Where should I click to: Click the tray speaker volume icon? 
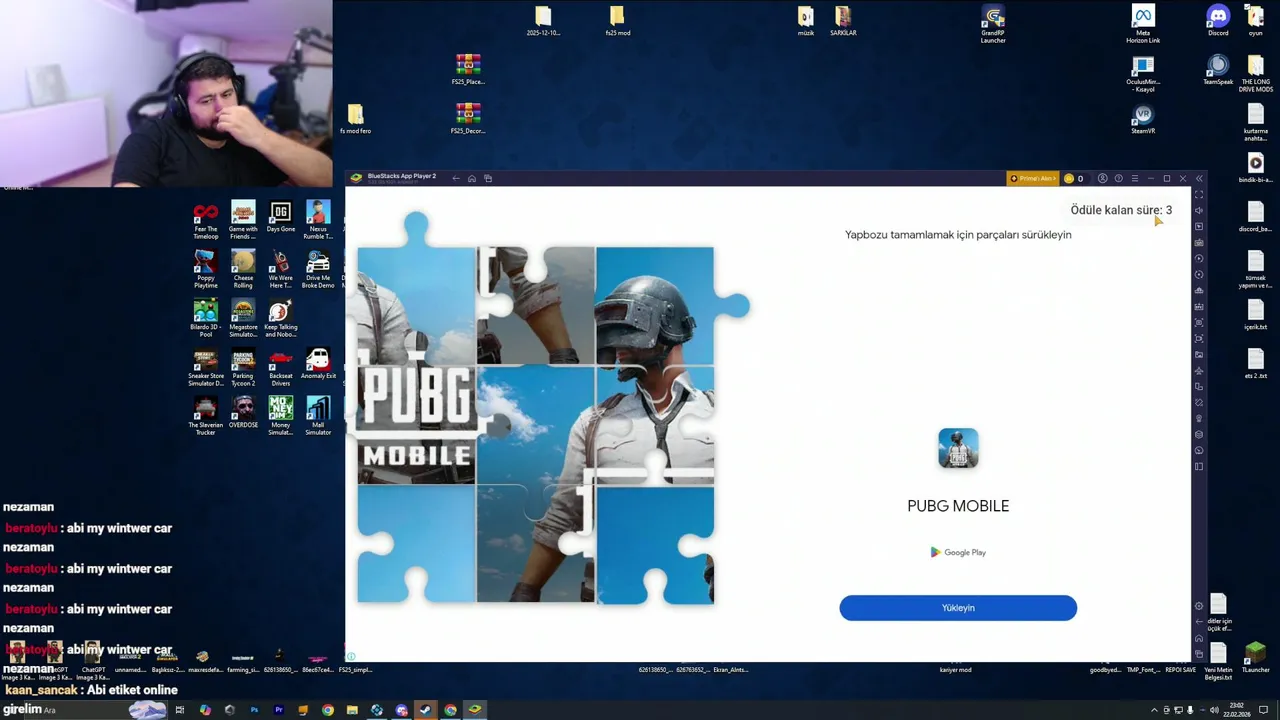pos(1214,710)
